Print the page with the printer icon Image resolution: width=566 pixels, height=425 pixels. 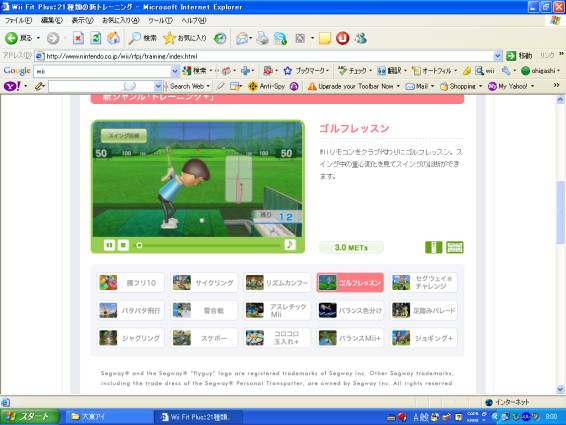tap(262, 38)
